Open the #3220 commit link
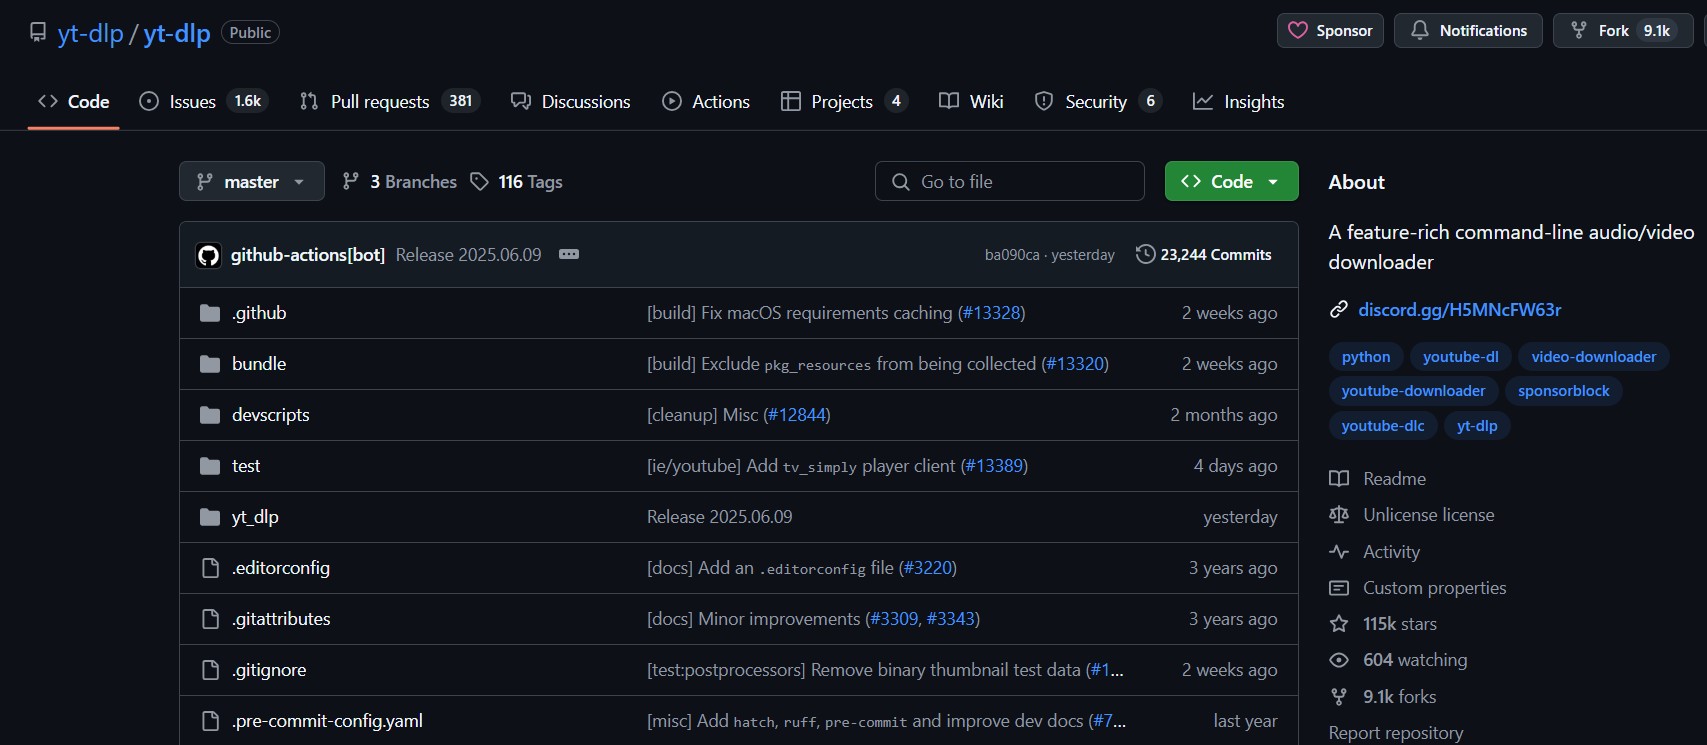The height and width of the screenshot is (745, 1707). pyautogui.click(x=927, y=568)
